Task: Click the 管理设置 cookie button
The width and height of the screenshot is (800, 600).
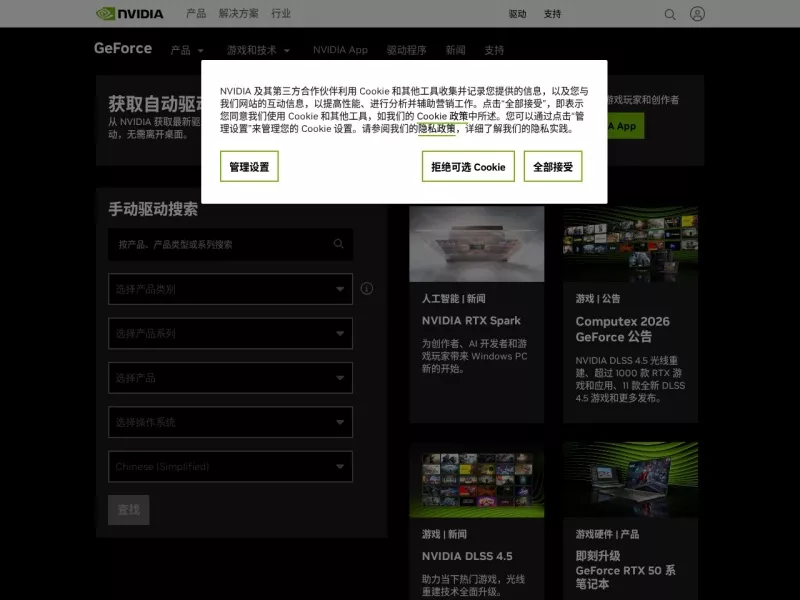Action: coord(249,166)
